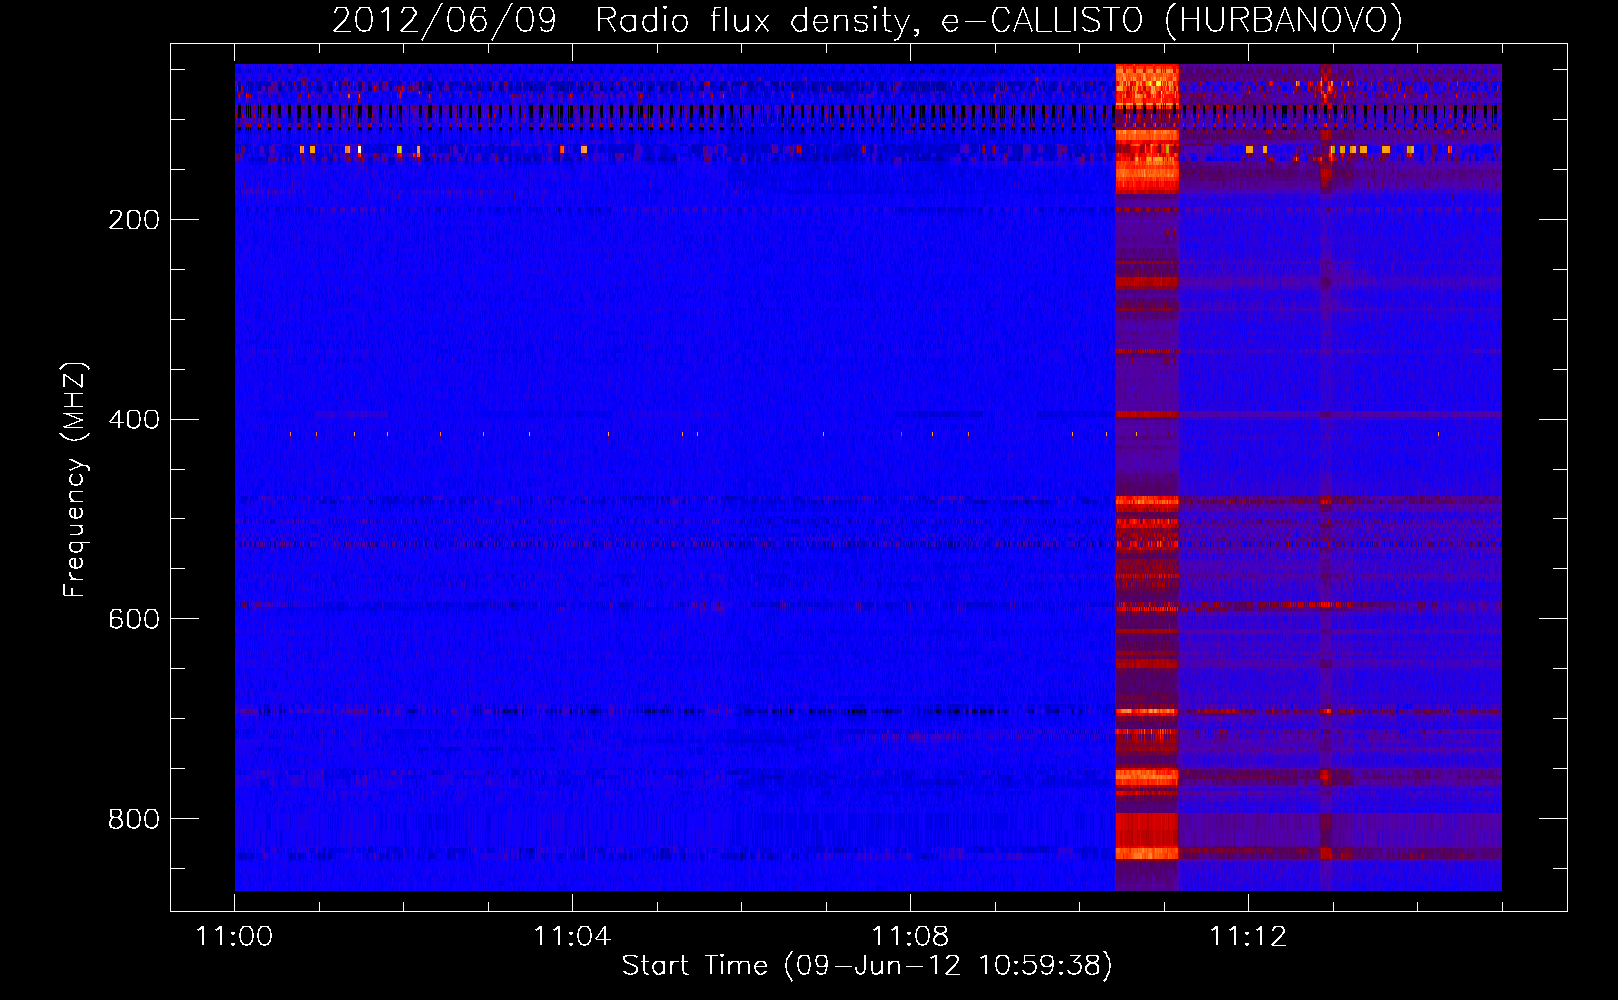Click the 11:04 time tick label

(572, 937)
